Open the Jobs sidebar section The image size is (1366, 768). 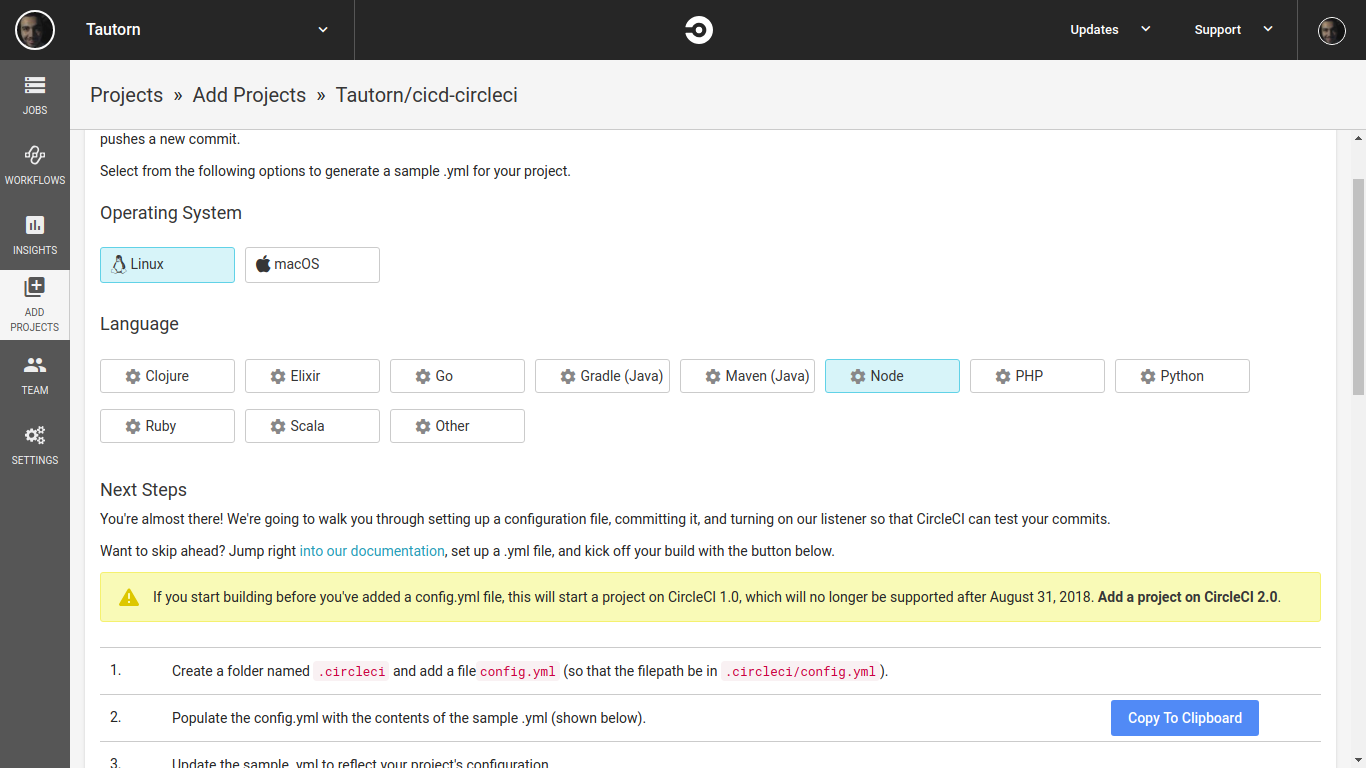tap(35, 95)
